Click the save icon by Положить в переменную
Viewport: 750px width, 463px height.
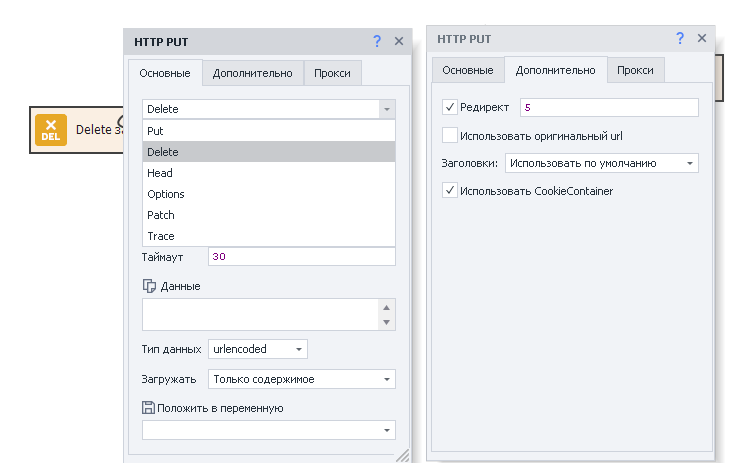coord(148,408)
